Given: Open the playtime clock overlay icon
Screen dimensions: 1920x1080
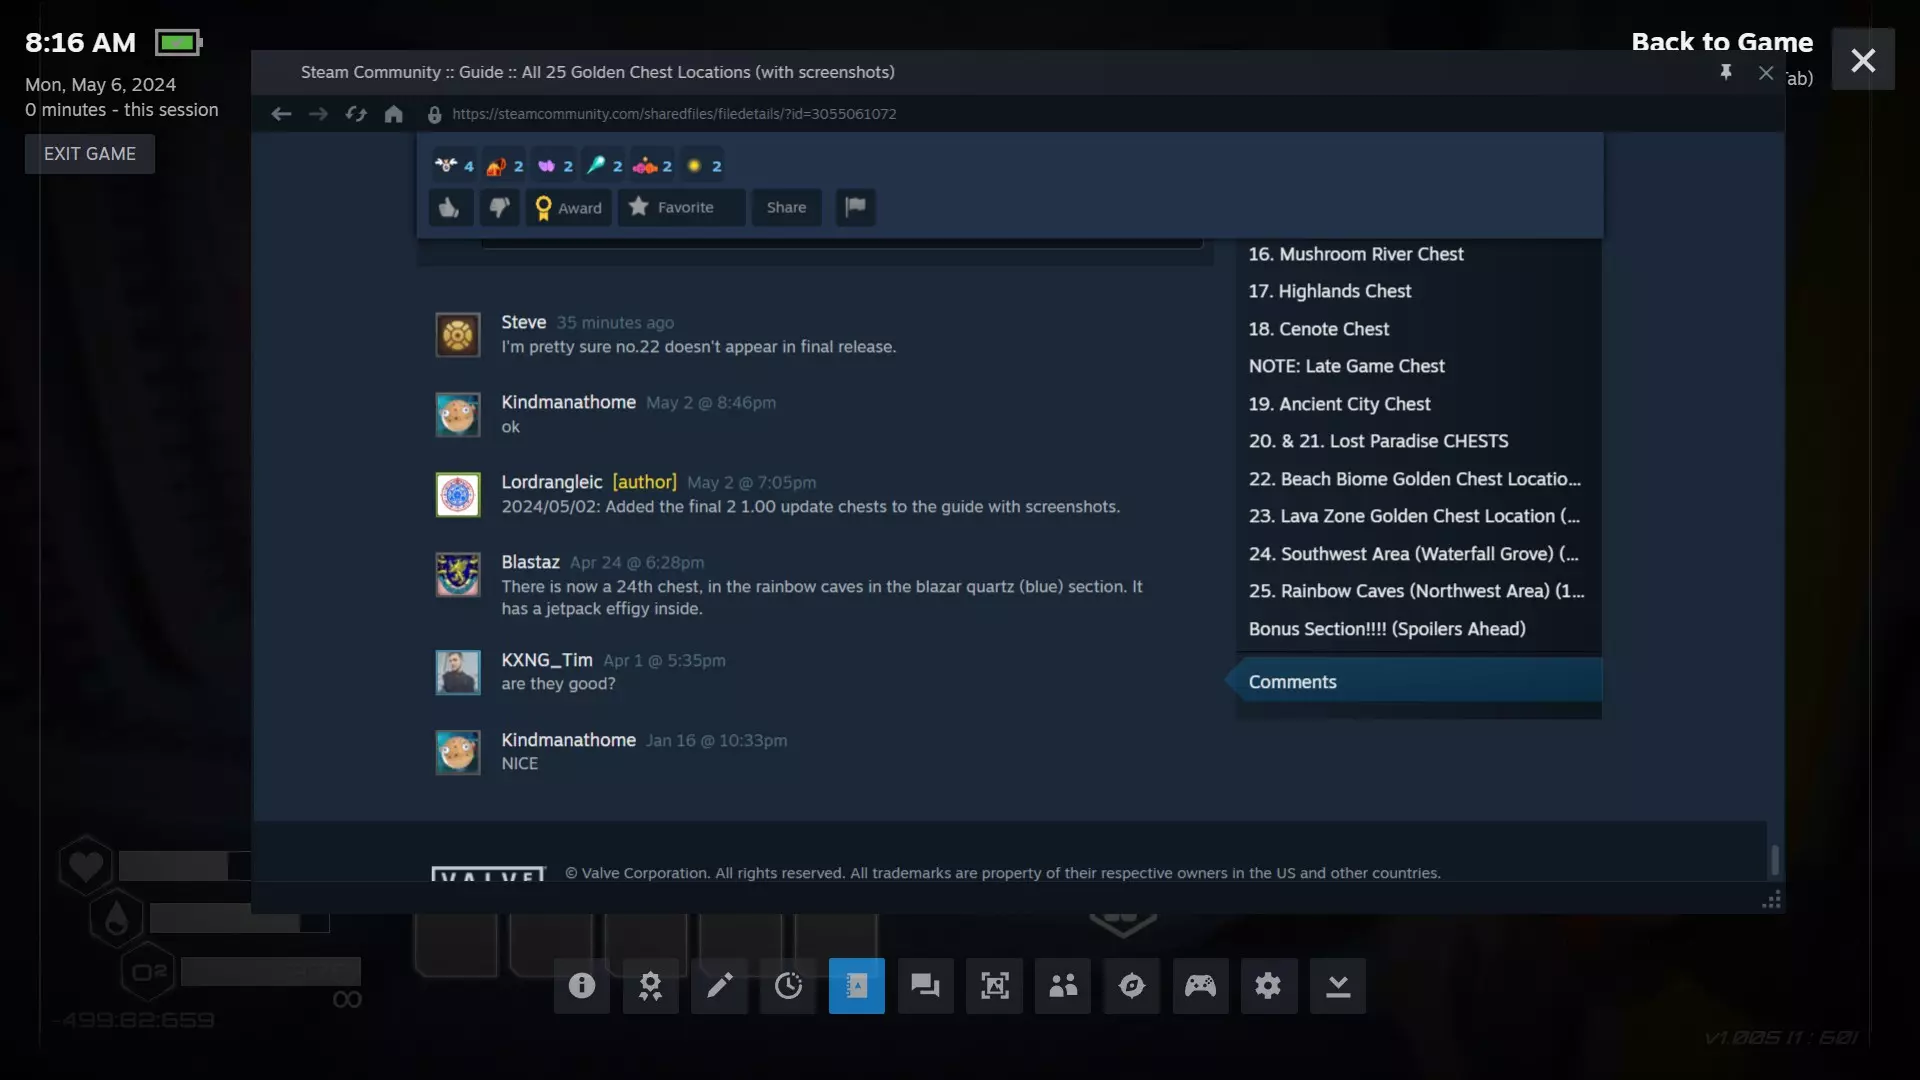Looking at the screenshot, I should click(x=788, y=986).
